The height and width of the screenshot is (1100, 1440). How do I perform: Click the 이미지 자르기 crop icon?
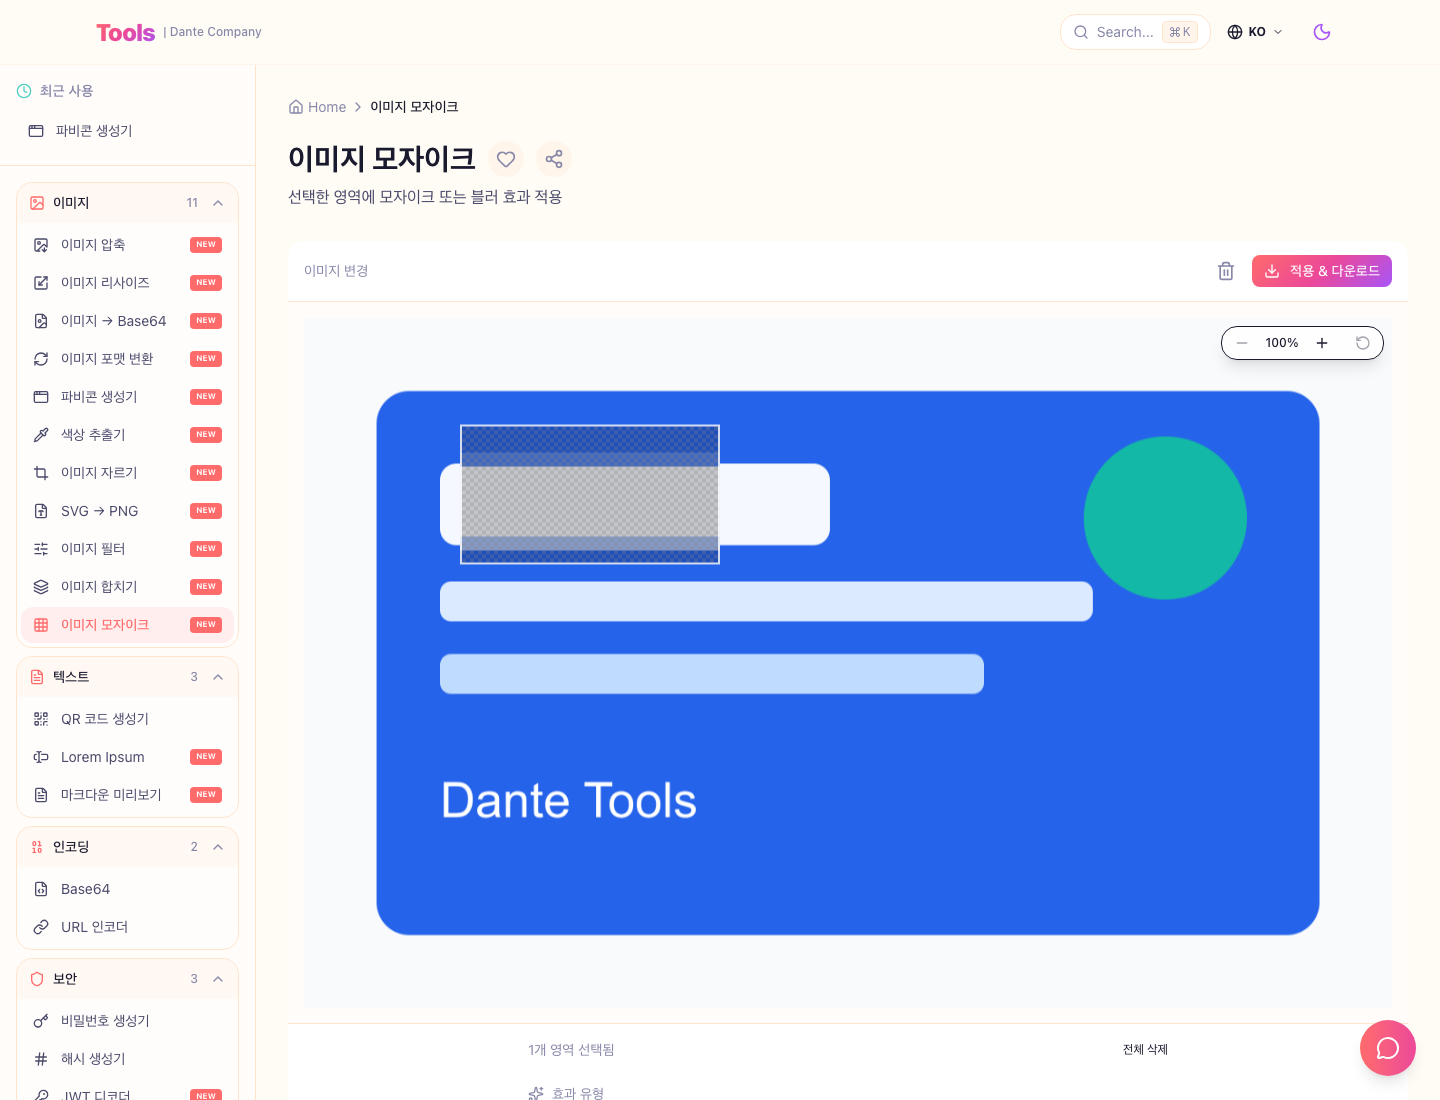[41, 473]
